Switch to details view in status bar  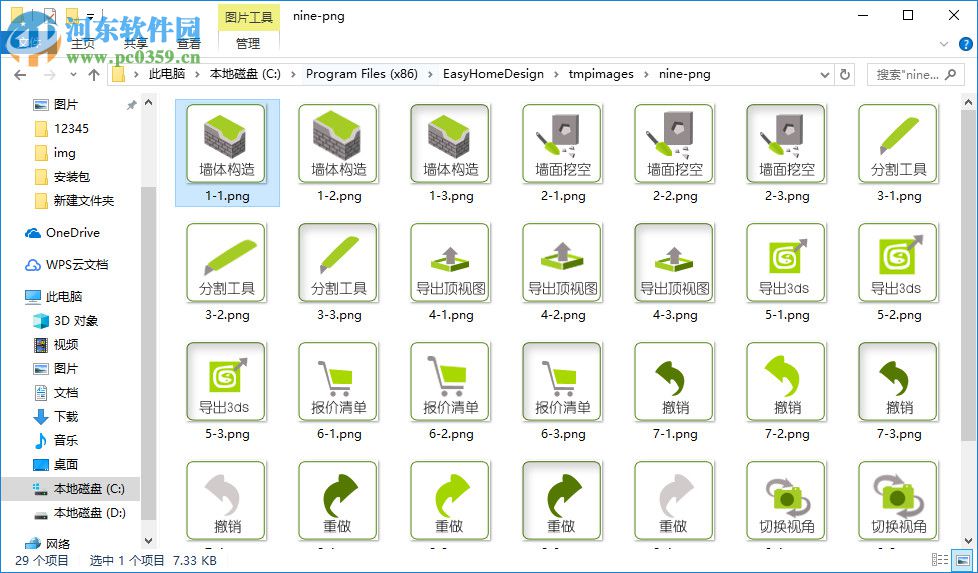click(940, 560)
